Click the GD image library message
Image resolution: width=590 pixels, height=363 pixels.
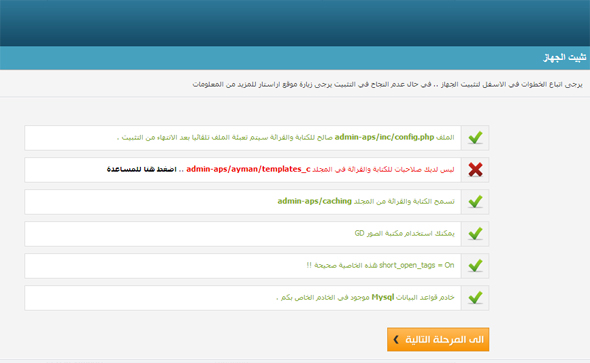pos(404,234)
